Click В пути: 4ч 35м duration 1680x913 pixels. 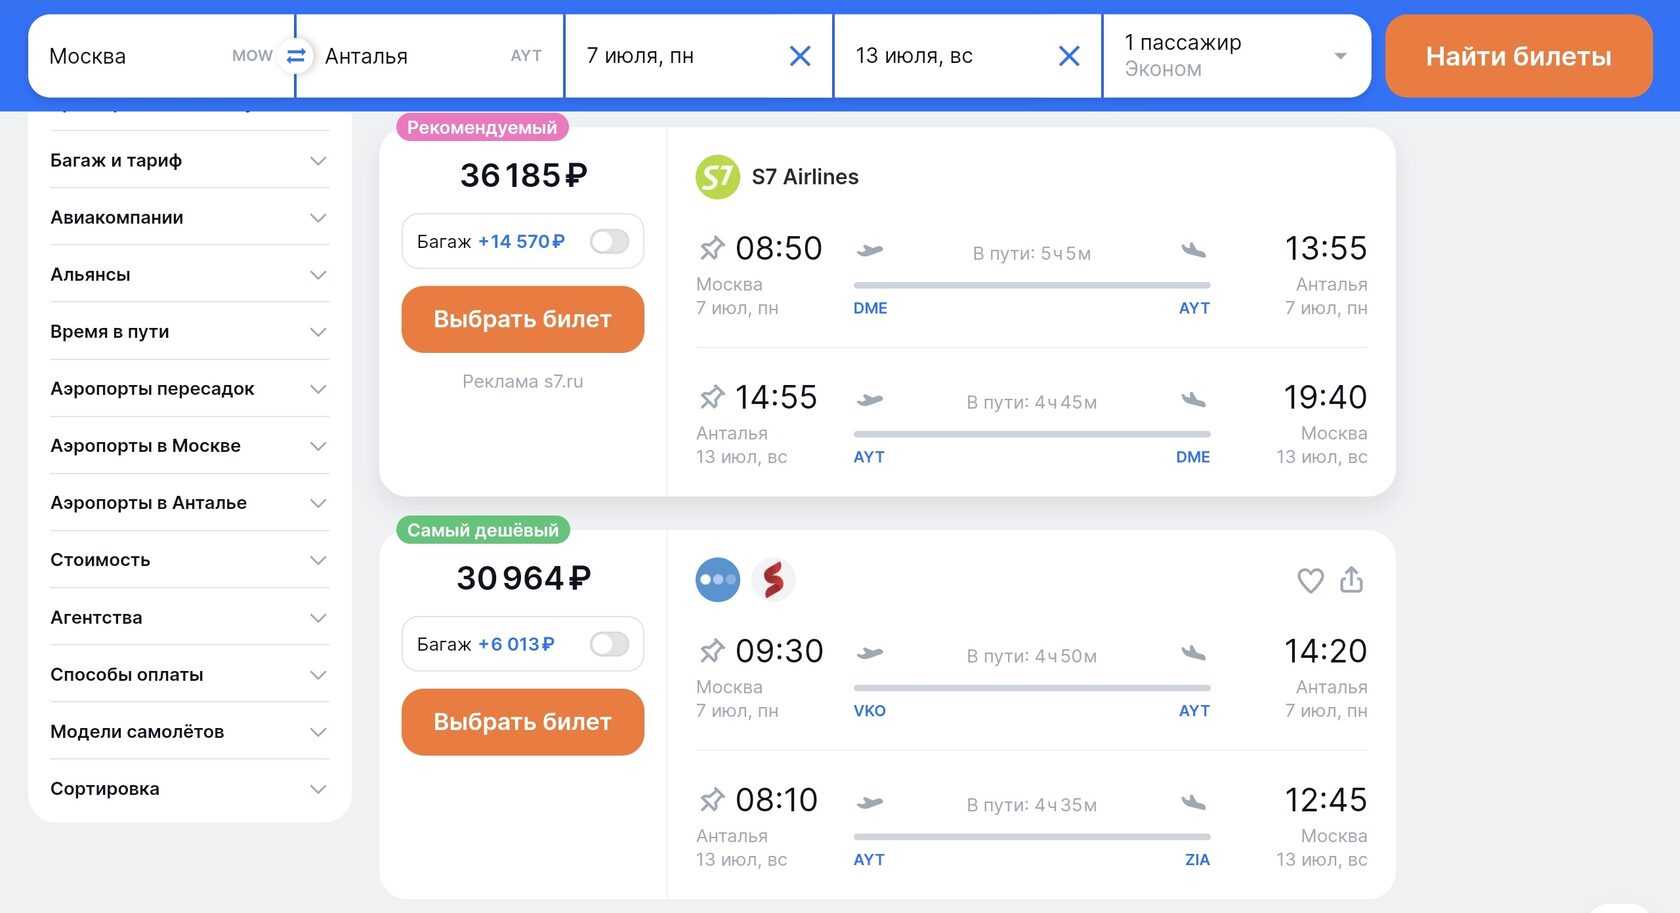pyautogui.click(x=1032, y=806)
